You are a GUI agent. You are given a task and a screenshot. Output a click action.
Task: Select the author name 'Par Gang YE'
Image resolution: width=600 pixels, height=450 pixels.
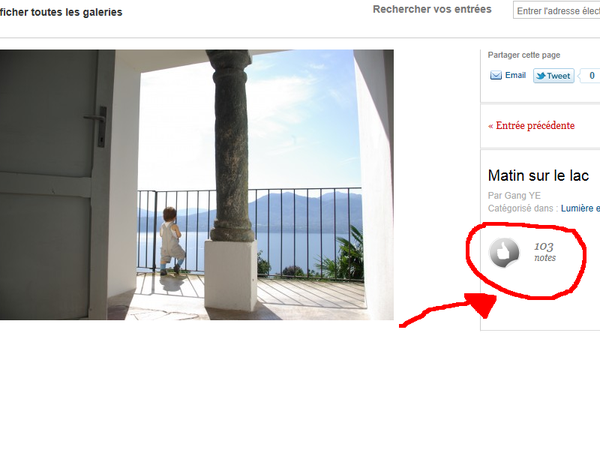pos(514,196)
